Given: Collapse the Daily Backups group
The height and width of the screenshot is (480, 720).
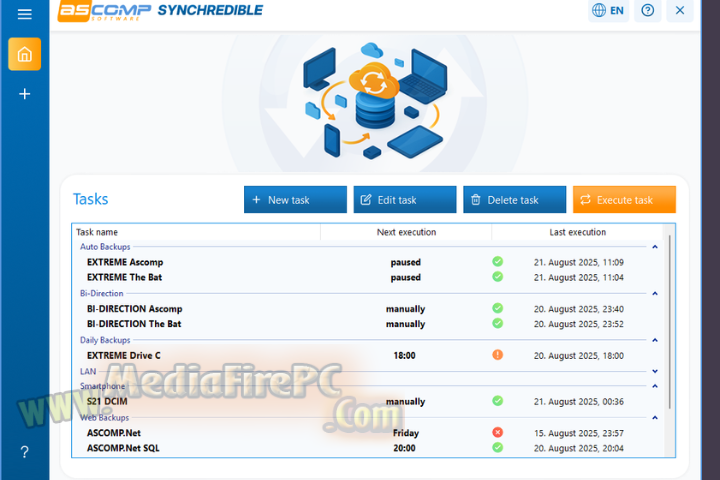Looking at the screenshot, I should pyautogui.click(x=655, y=340).
